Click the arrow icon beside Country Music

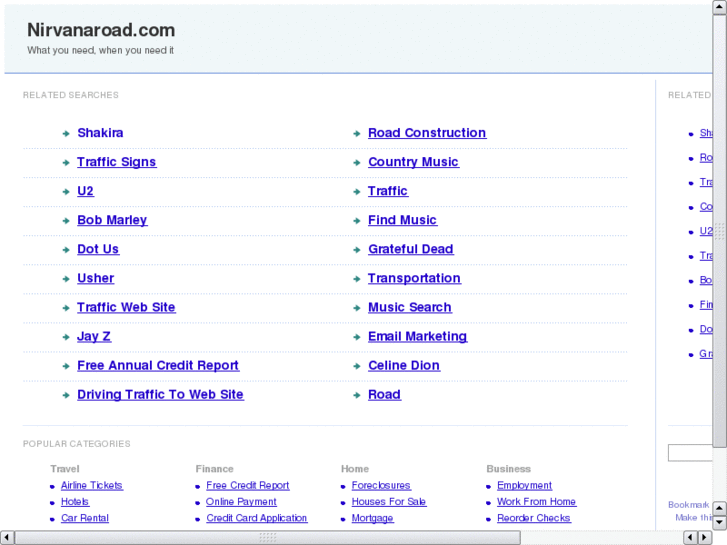coord(357,163)
